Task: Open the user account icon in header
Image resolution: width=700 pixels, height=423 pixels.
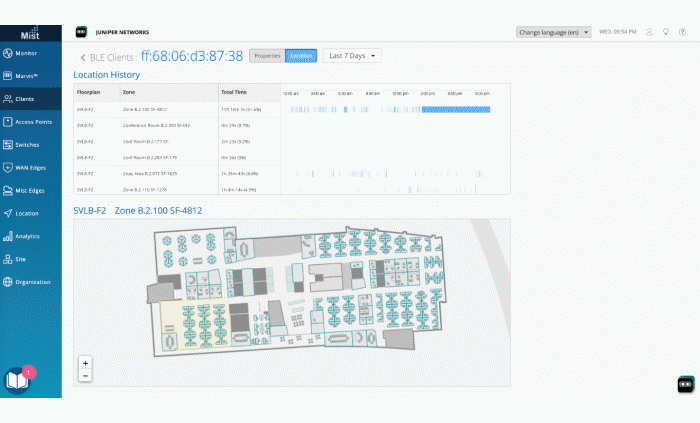Action: (x=649, y=32)
